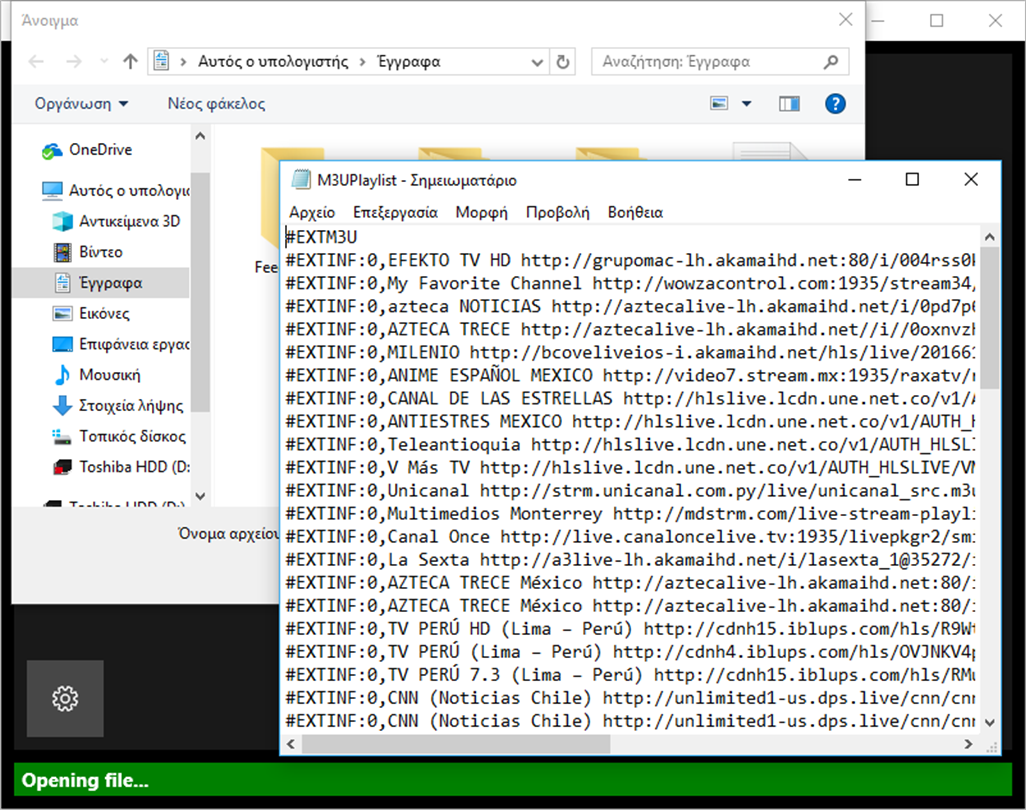This screenshot has height=810, width=1026.
Task: Go back using the back arrow in Open dialog
Action: pos(36,62)
